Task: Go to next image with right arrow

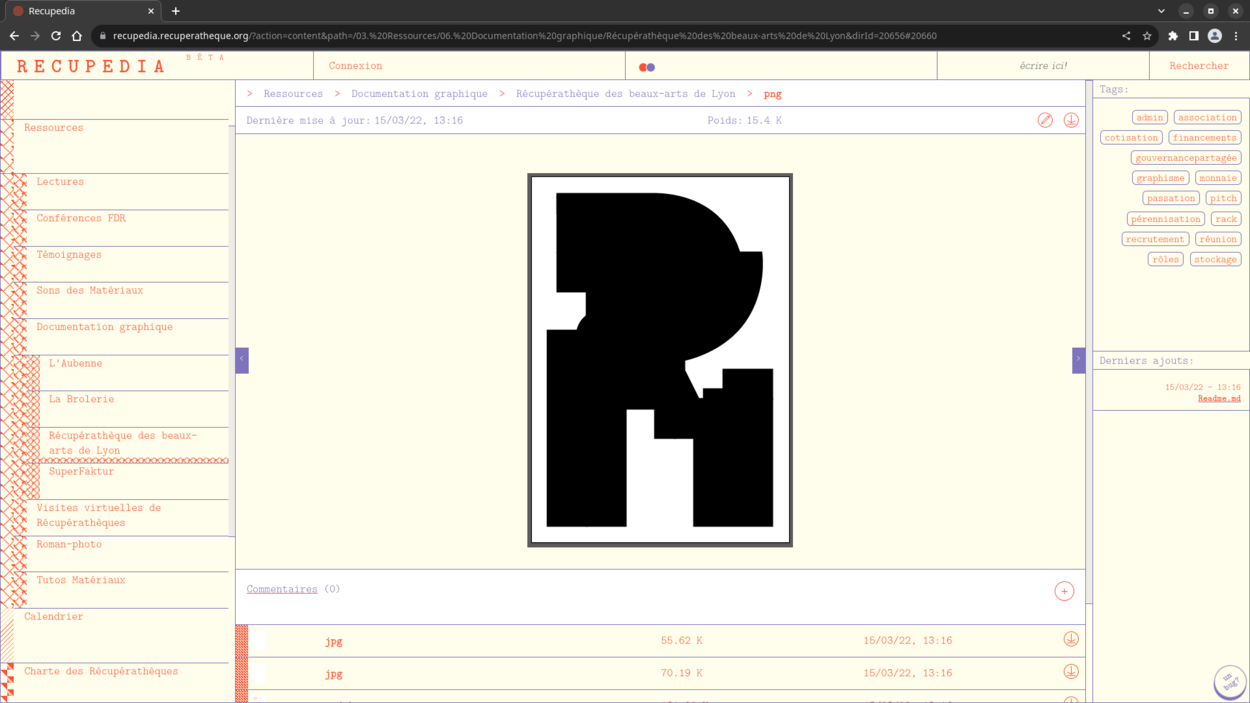Action: (1078, 360)
